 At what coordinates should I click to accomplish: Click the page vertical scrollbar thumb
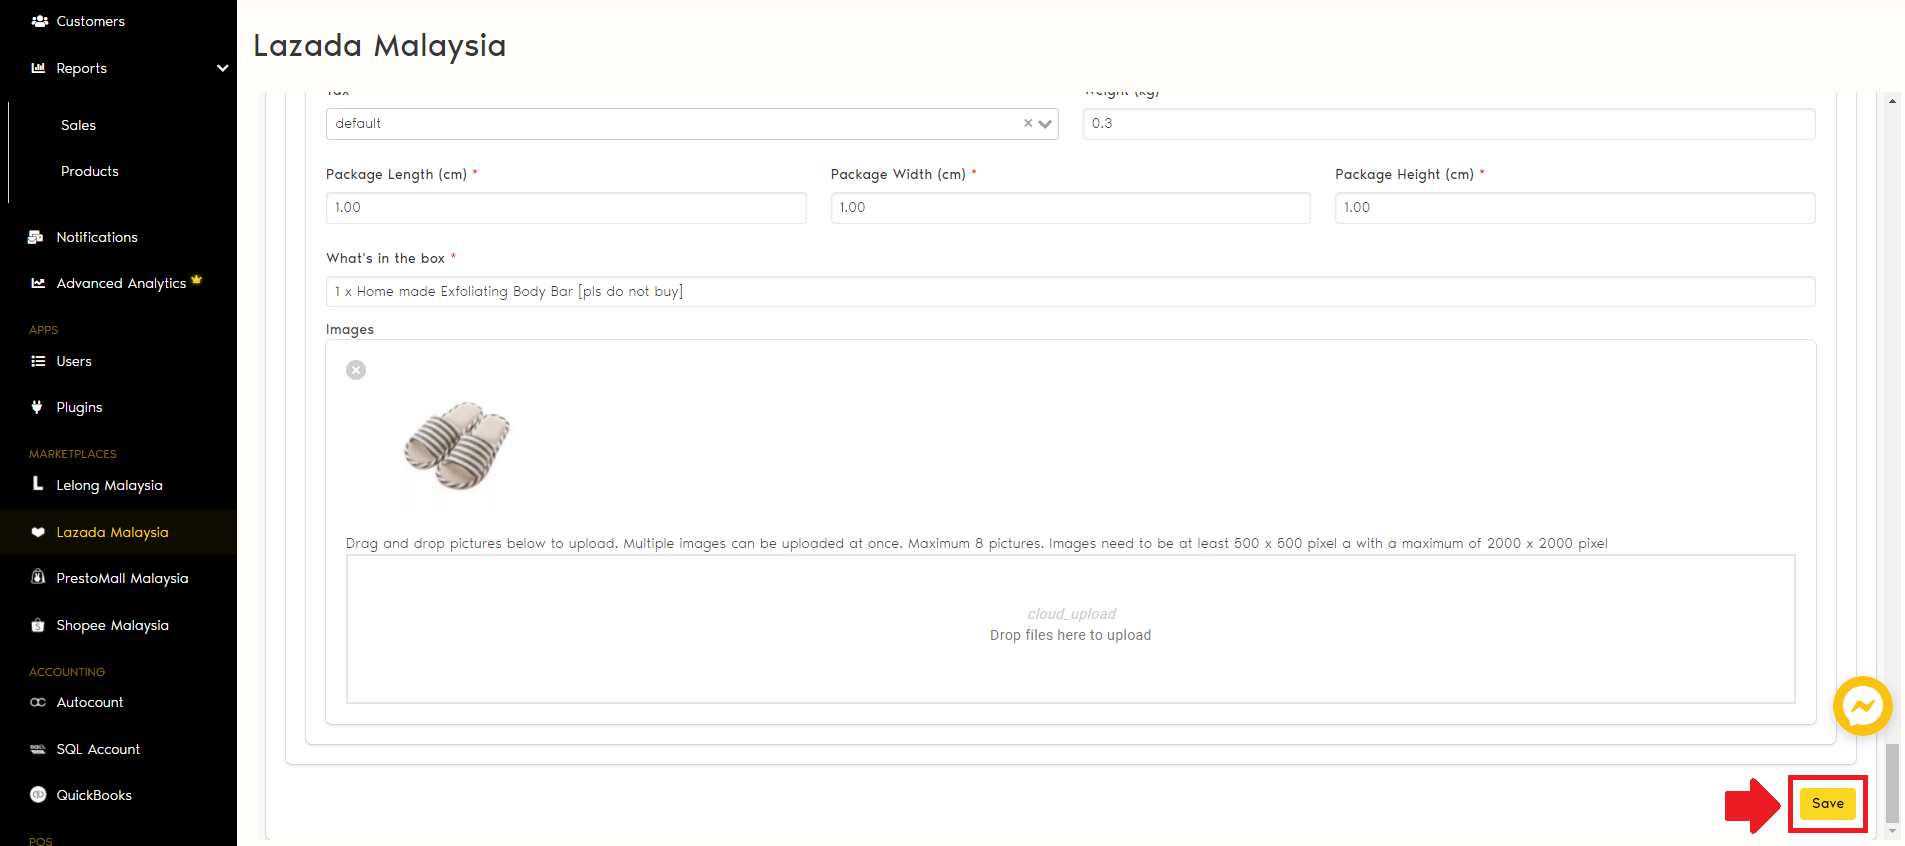(1892, 783)
